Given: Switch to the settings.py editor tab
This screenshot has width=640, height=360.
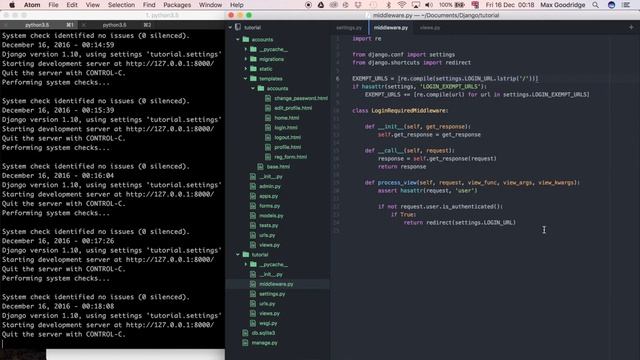Looking at the screenshot, I should (349, 28).
